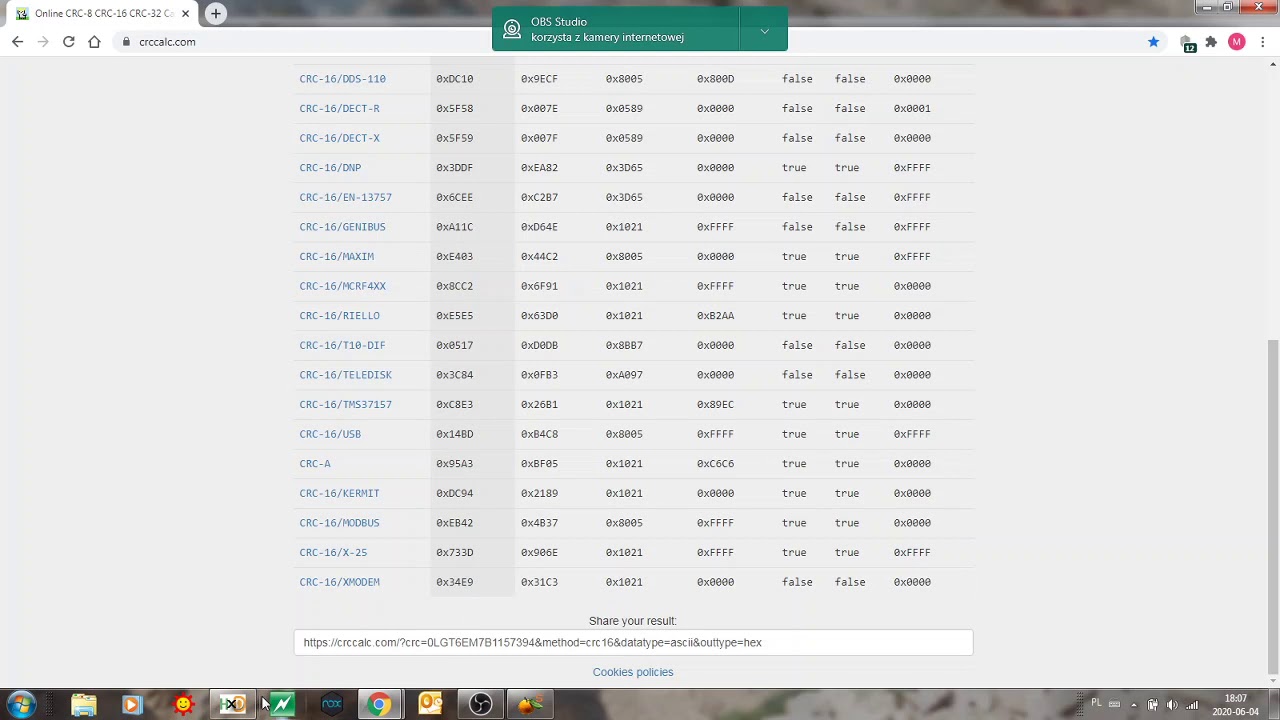
Task: Open the CRC-16/MCRF4XX link
Action: (342, 286)
